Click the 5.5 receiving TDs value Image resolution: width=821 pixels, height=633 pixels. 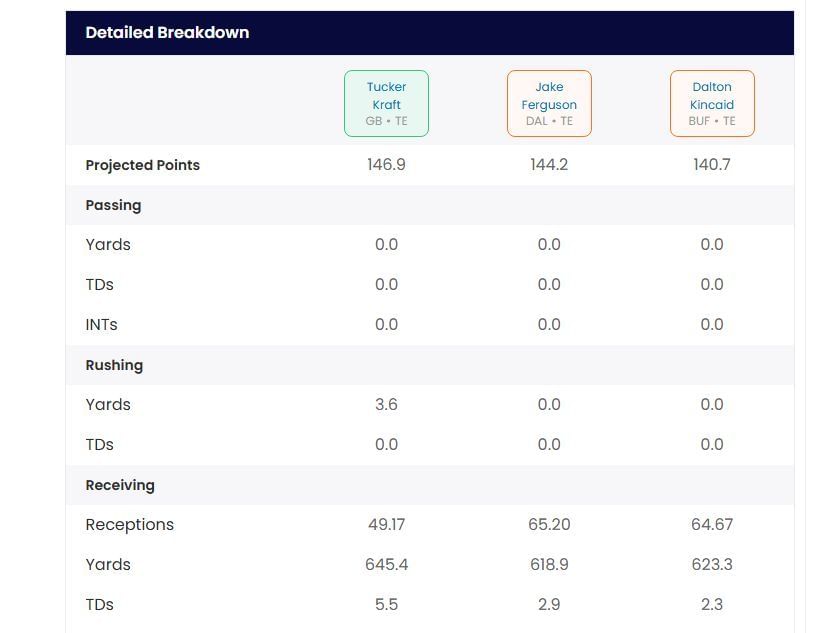(386, 605)
